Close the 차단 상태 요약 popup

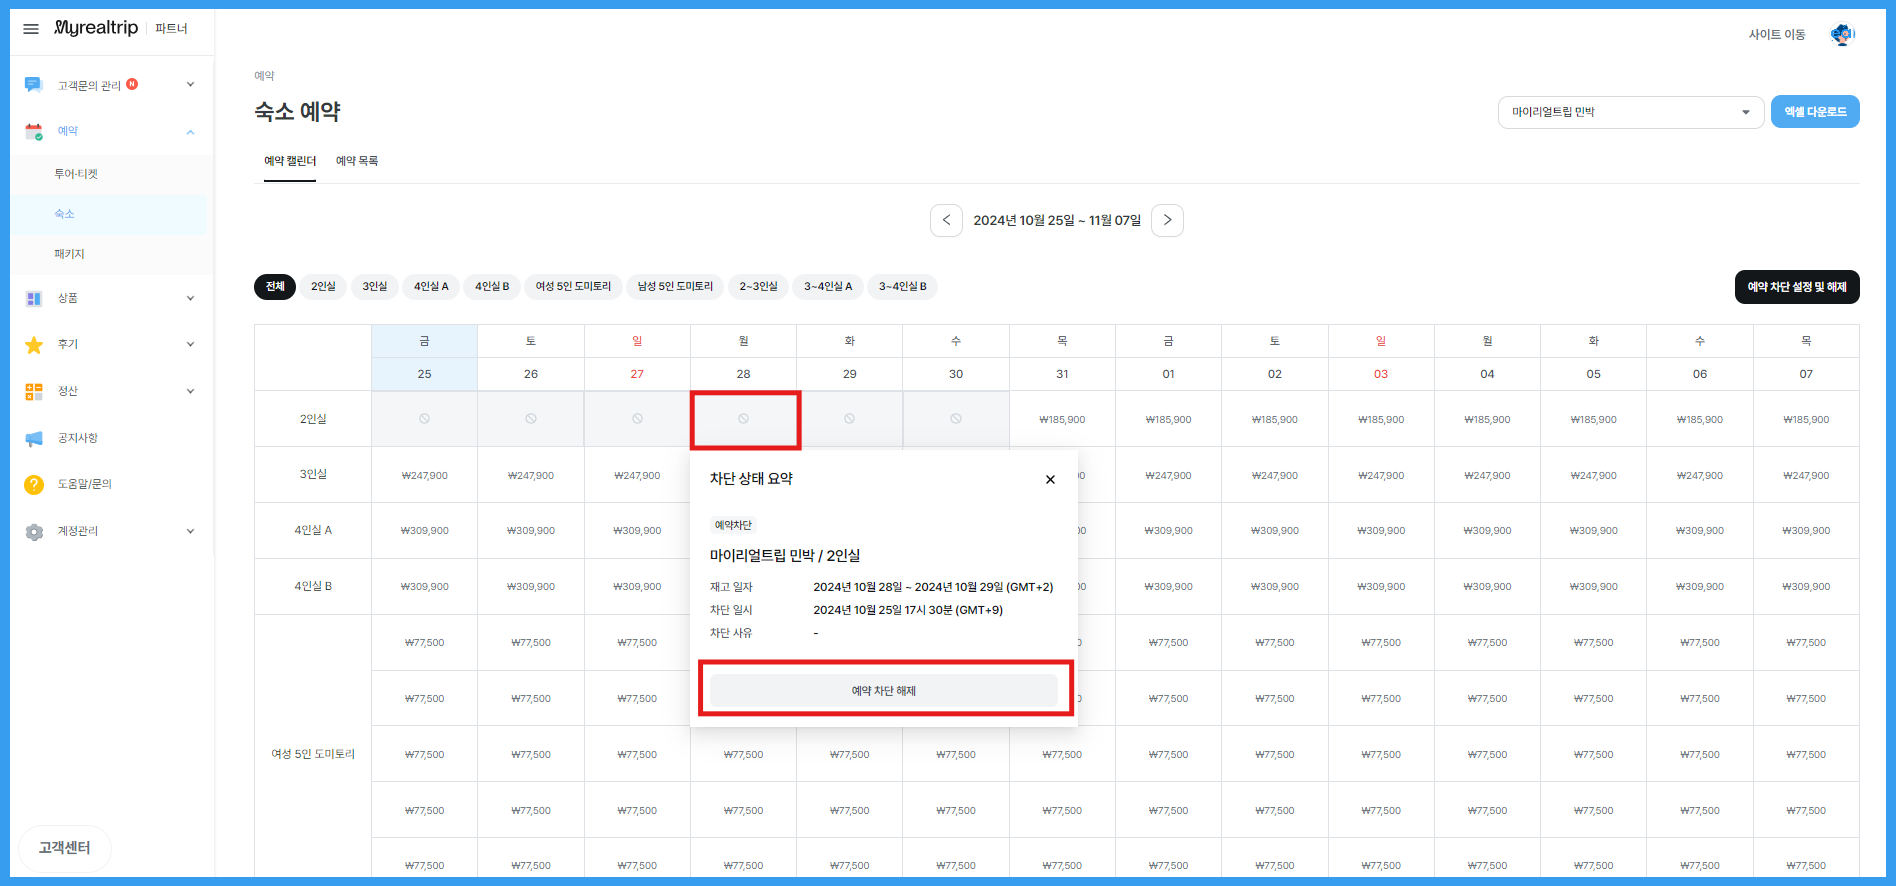point(1050,480)
